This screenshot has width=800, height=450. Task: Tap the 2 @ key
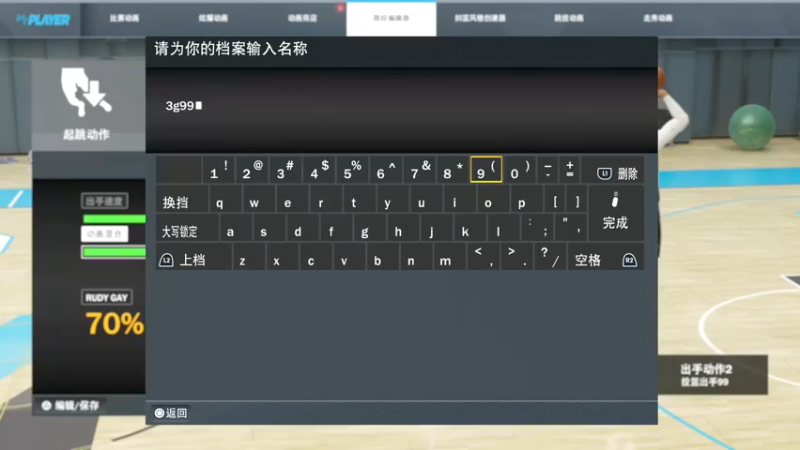252,170
